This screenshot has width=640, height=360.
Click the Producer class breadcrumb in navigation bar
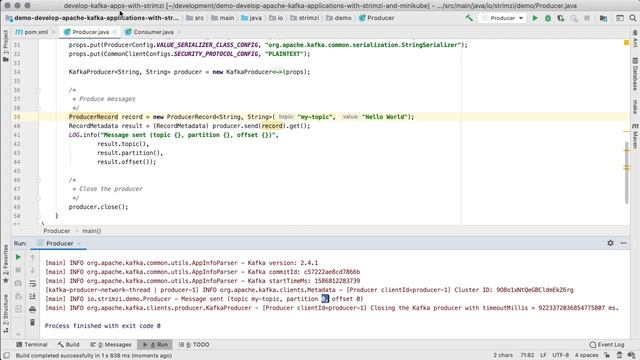(376, 18)
